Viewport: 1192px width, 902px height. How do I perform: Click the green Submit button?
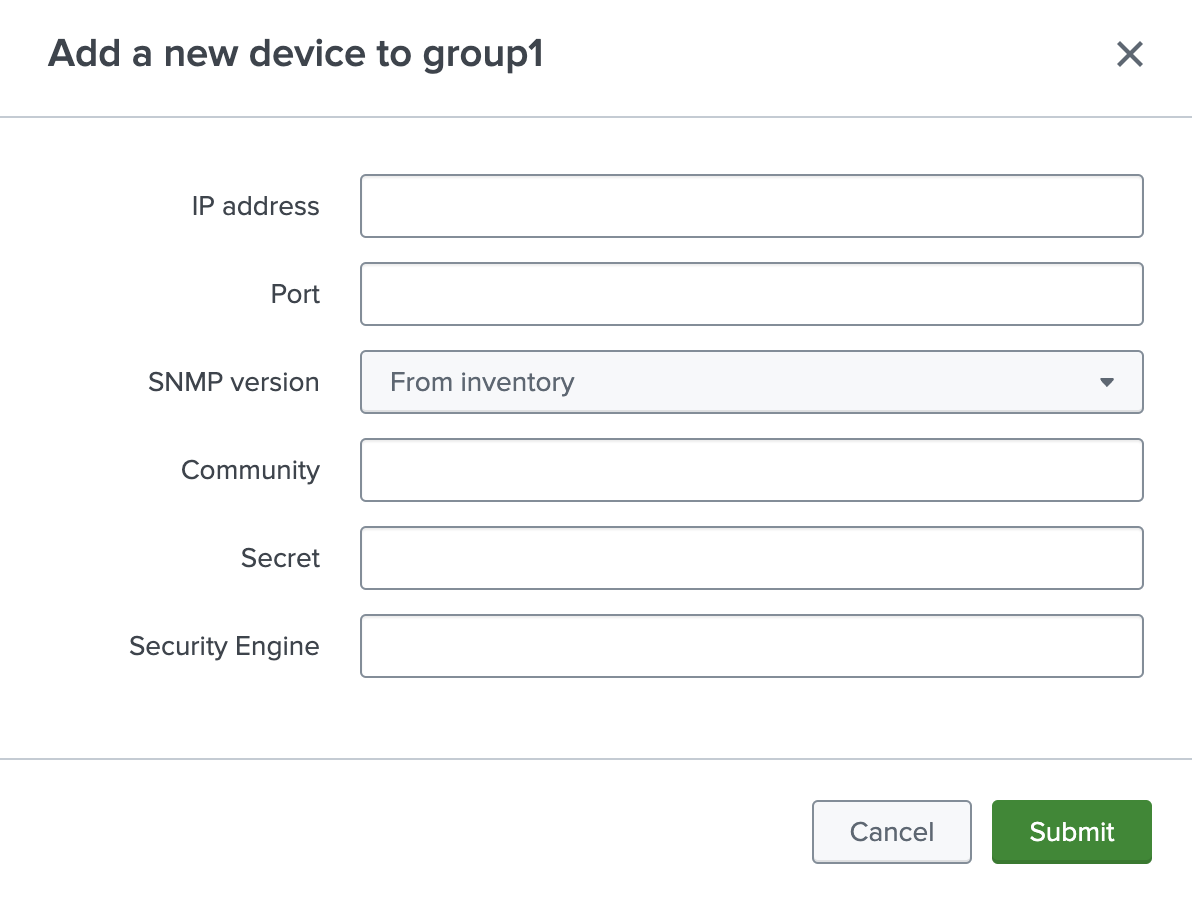point(1071,831)
